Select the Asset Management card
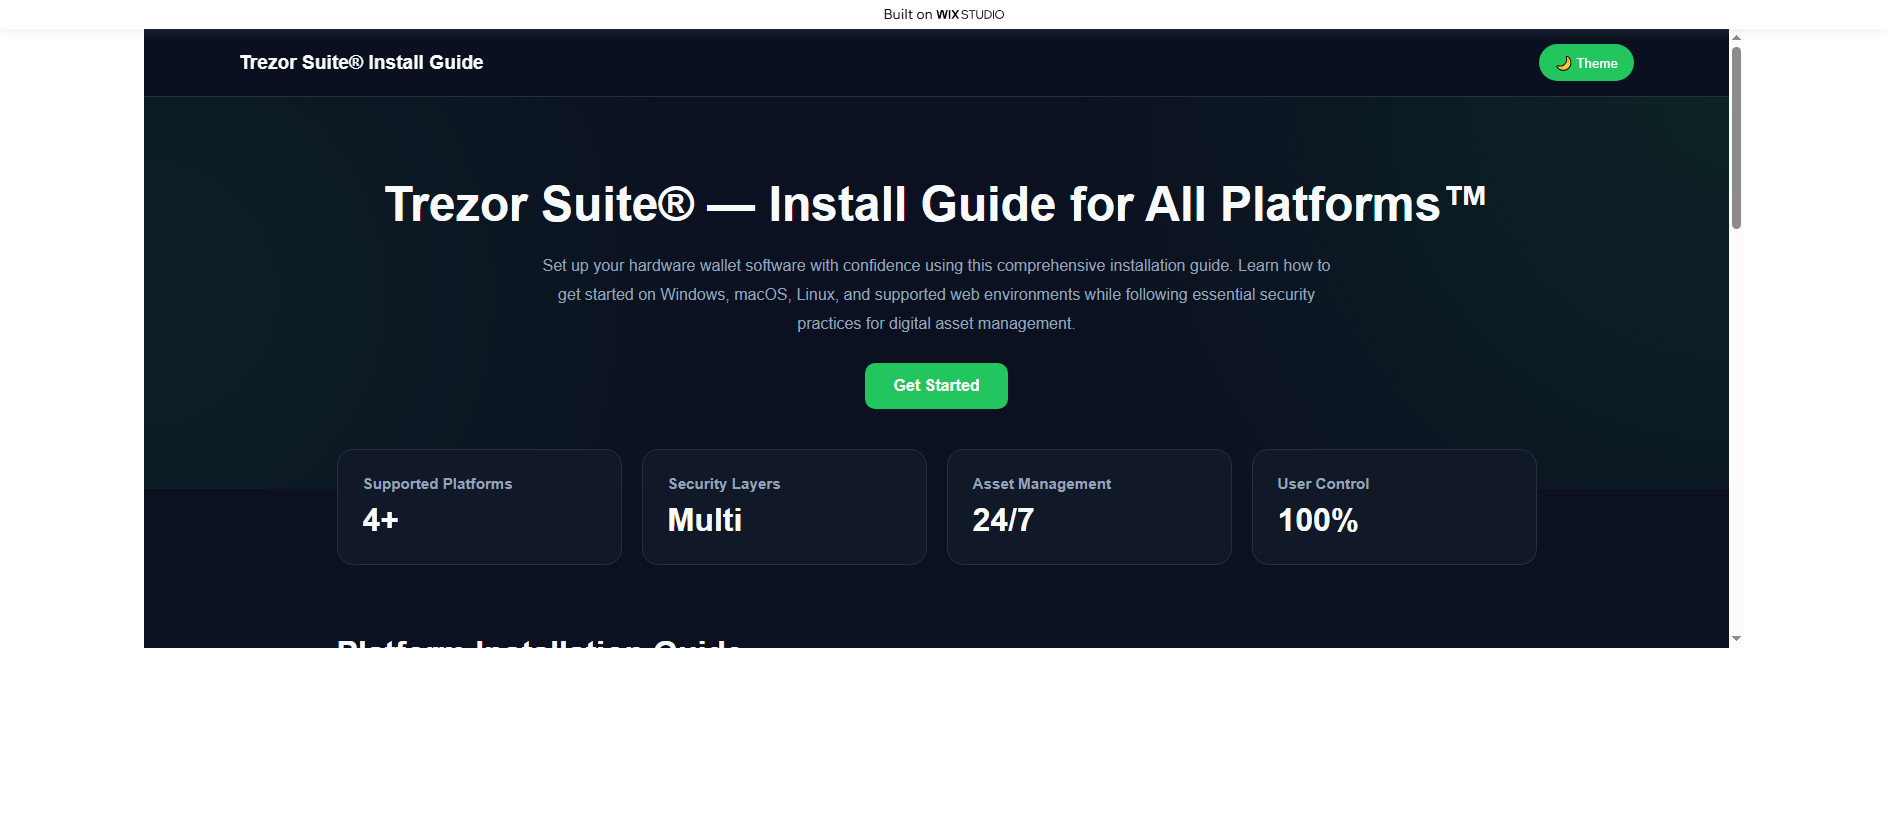1888x818 pixels. click(x=1089, y=507)
